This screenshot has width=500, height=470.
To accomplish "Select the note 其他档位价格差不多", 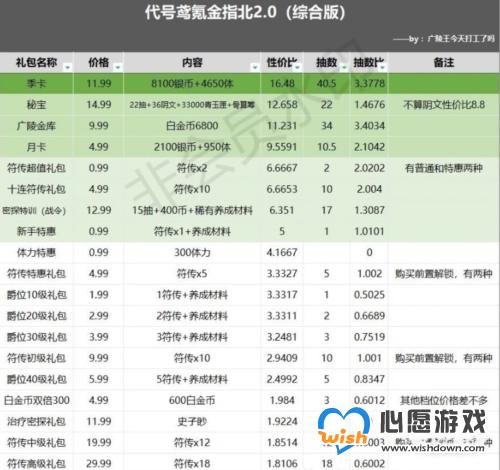I will point(444,400).
